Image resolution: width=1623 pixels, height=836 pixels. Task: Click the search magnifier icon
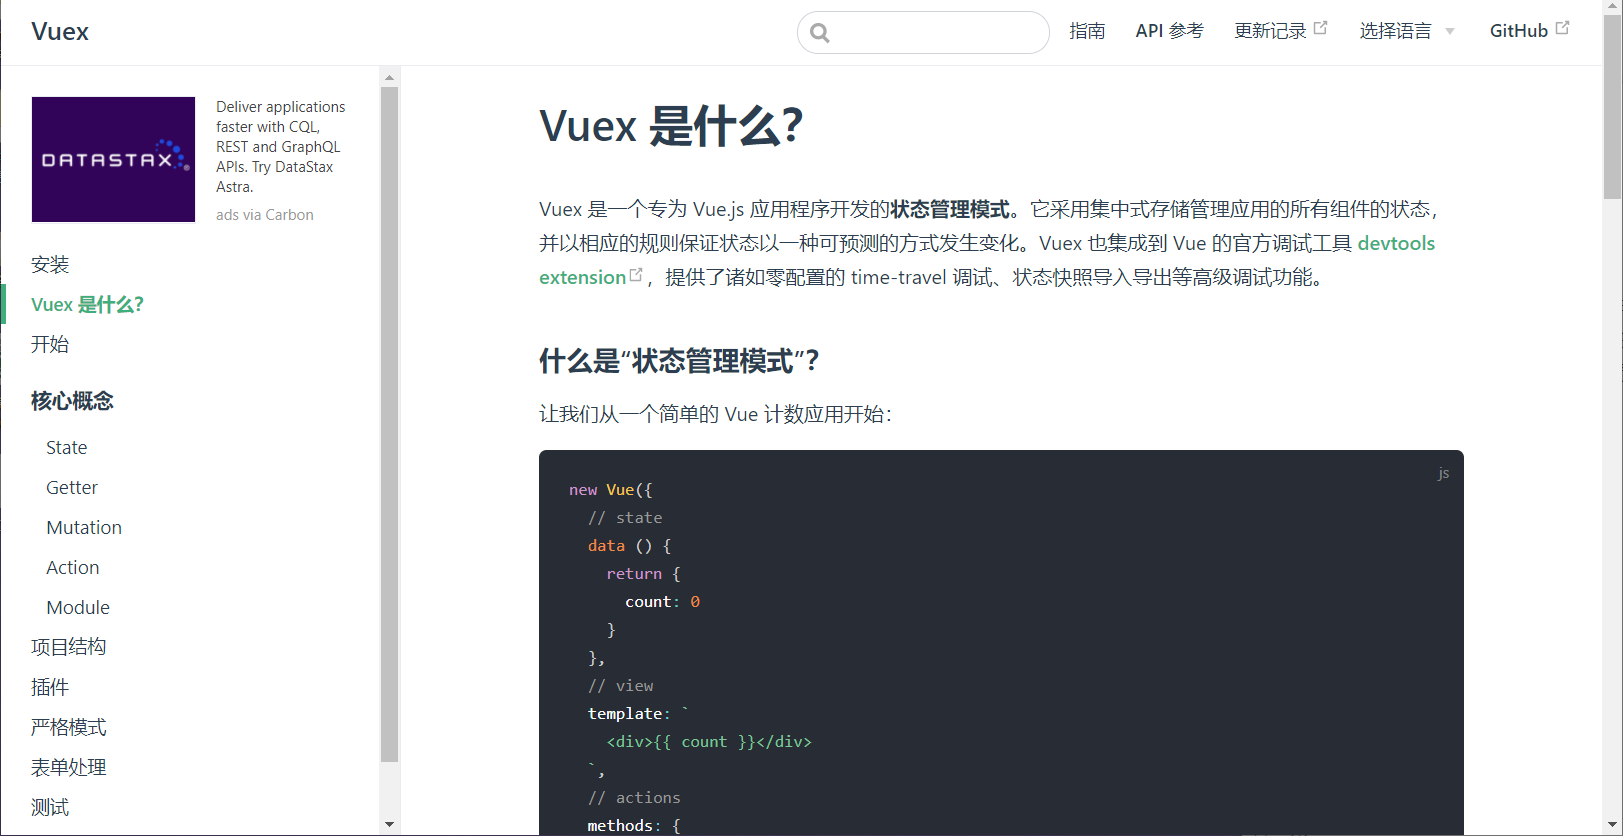pyautogui.click(x=820, y=33)
